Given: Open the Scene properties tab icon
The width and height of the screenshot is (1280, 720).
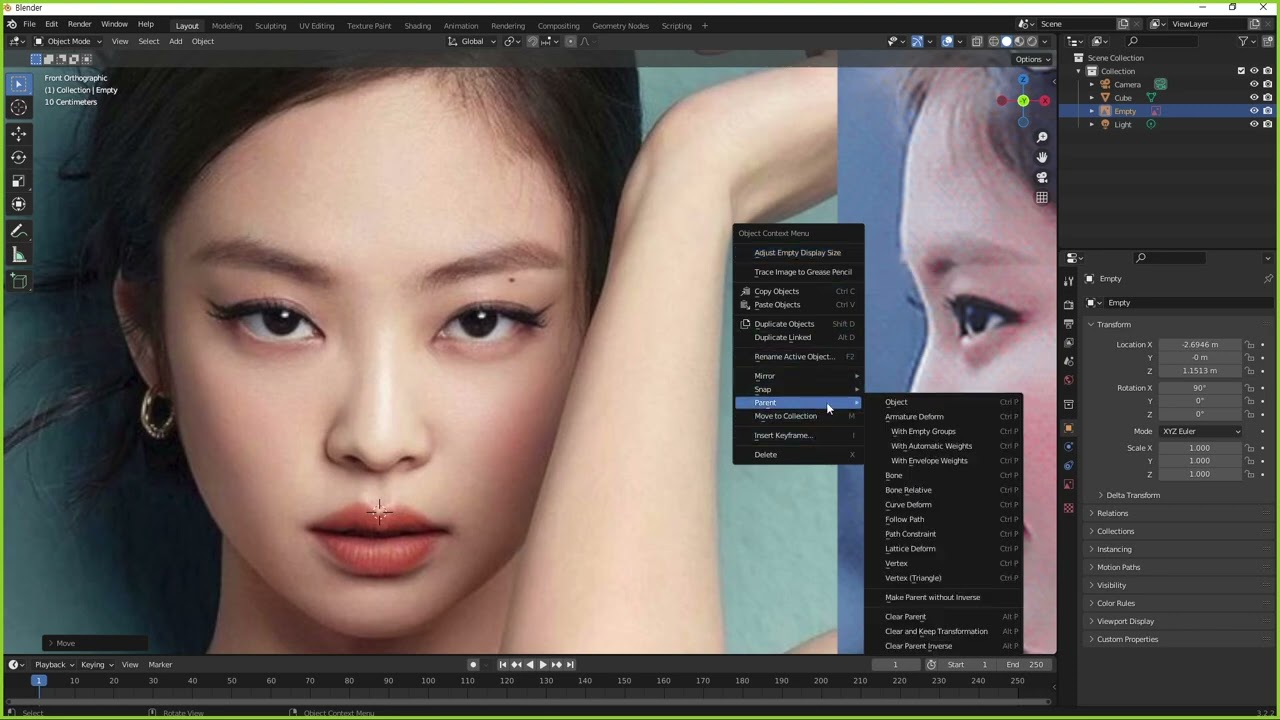Looking at the screenshot, I should [x=1068, y=361].
